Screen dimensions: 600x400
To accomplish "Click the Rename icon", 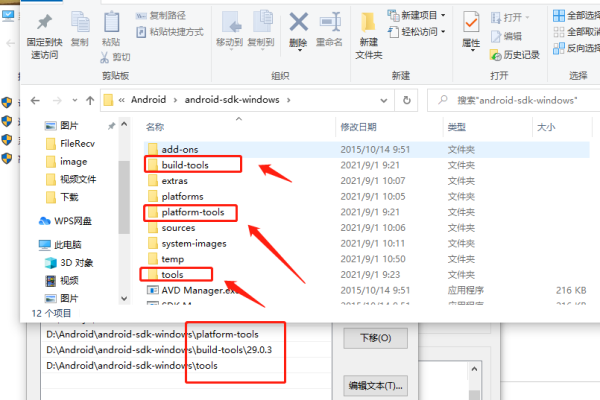I will tap(330, 21).
